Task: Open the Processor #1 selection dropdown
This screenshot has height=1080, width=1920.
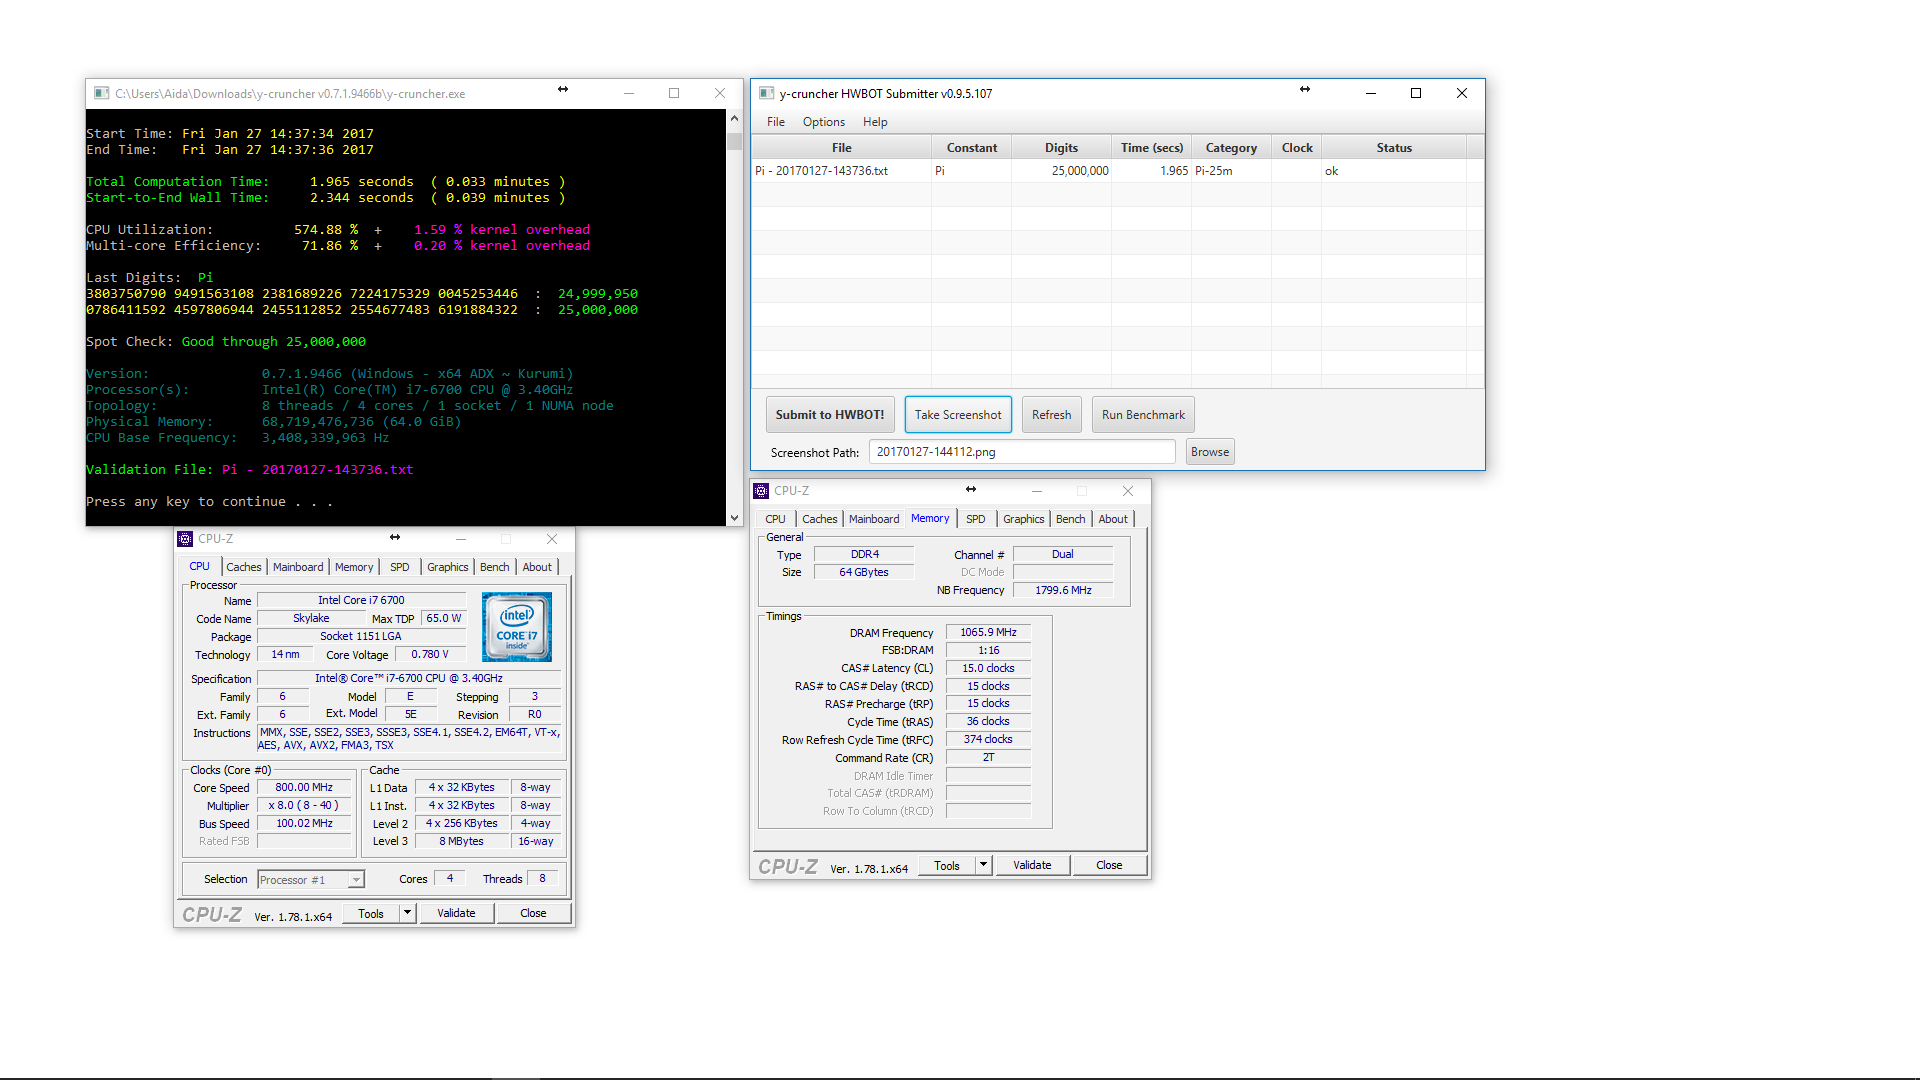Action: (310, 880)
